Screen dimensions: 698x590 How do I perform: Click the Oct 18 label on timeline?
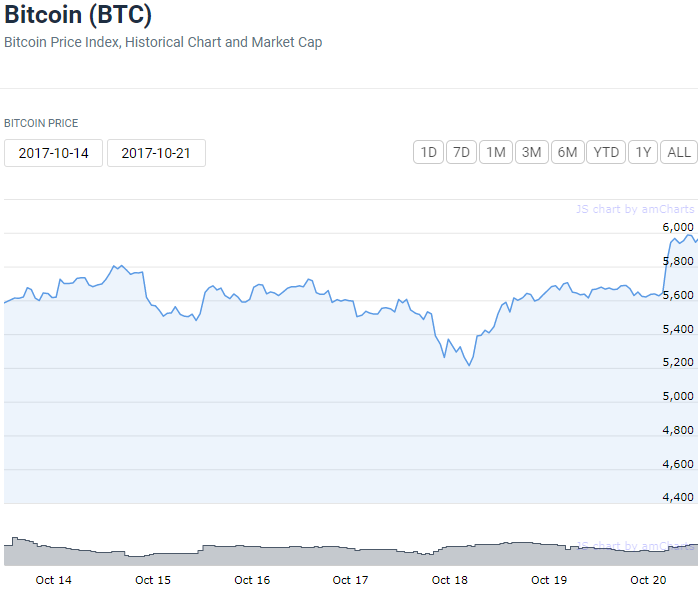pos(450,580)
